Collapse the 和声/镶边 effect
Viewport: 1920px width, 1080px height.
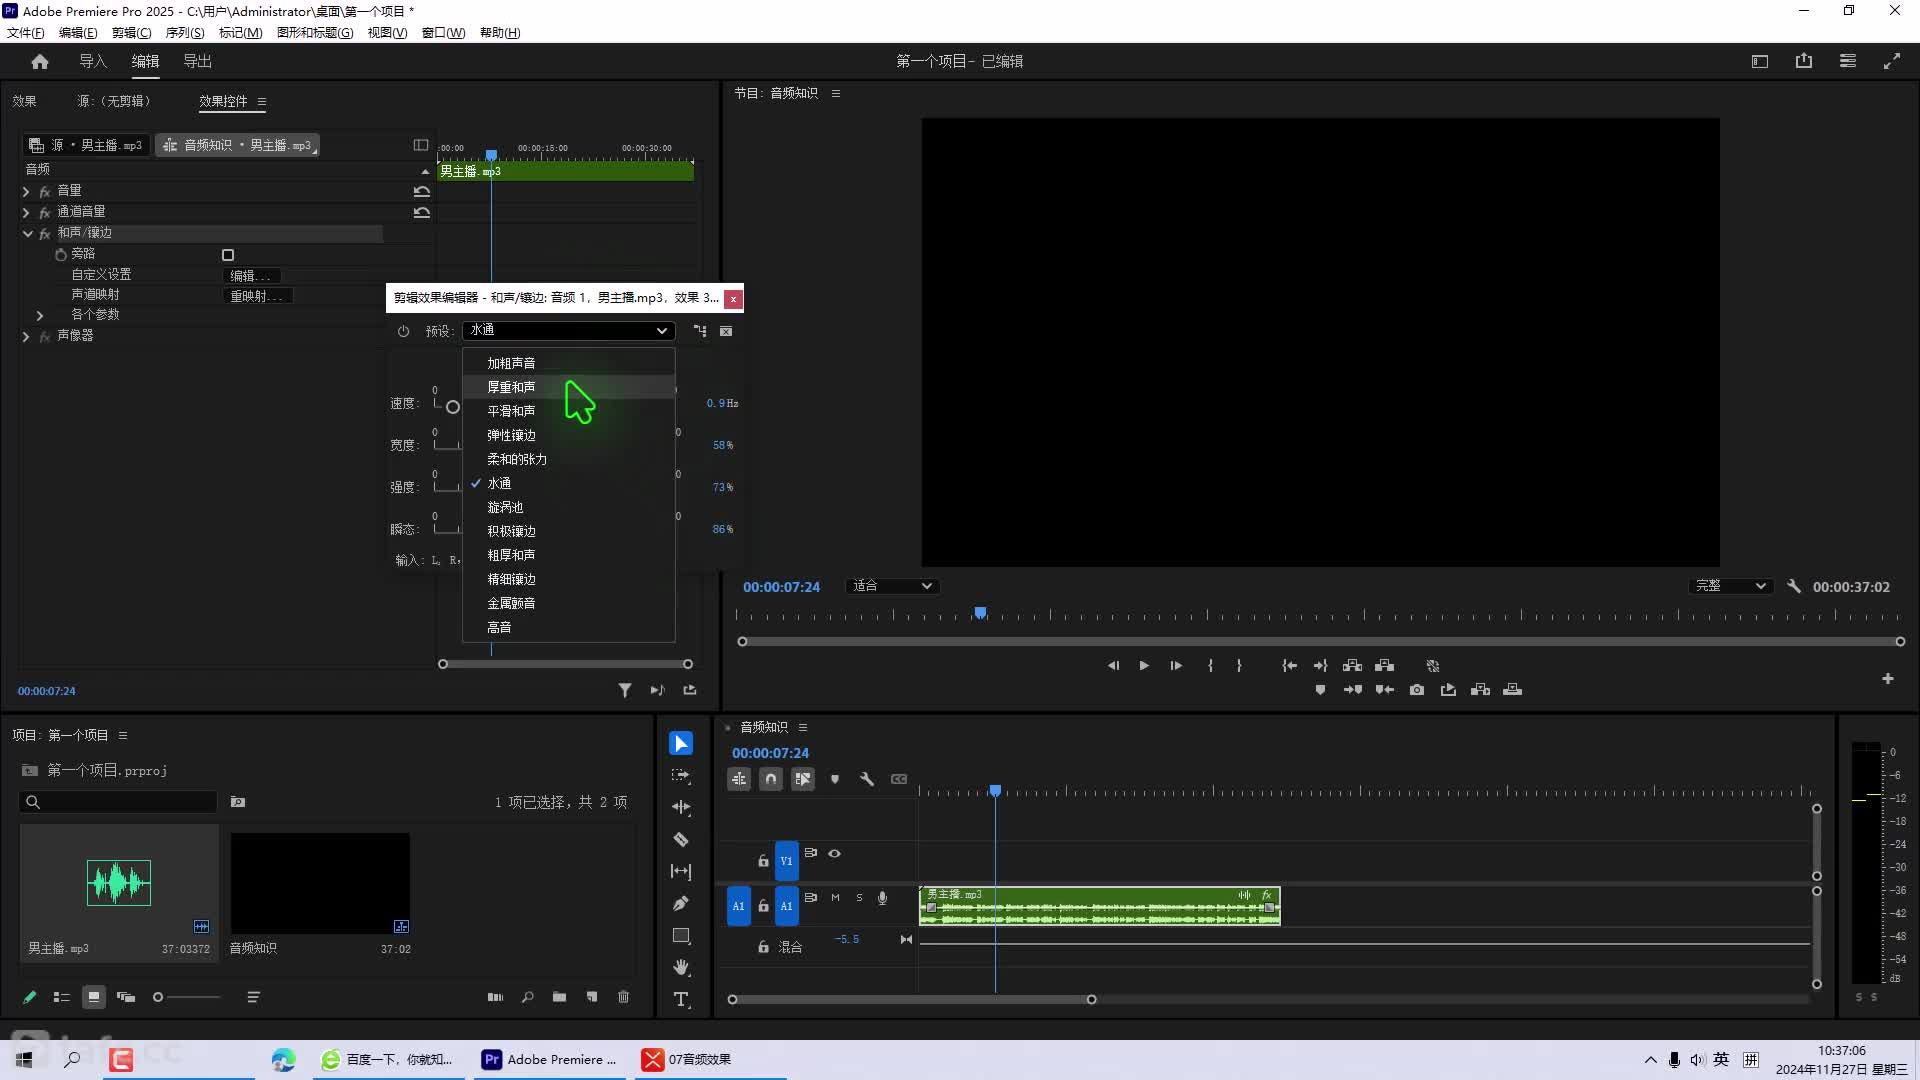click(x=27, y=233)
